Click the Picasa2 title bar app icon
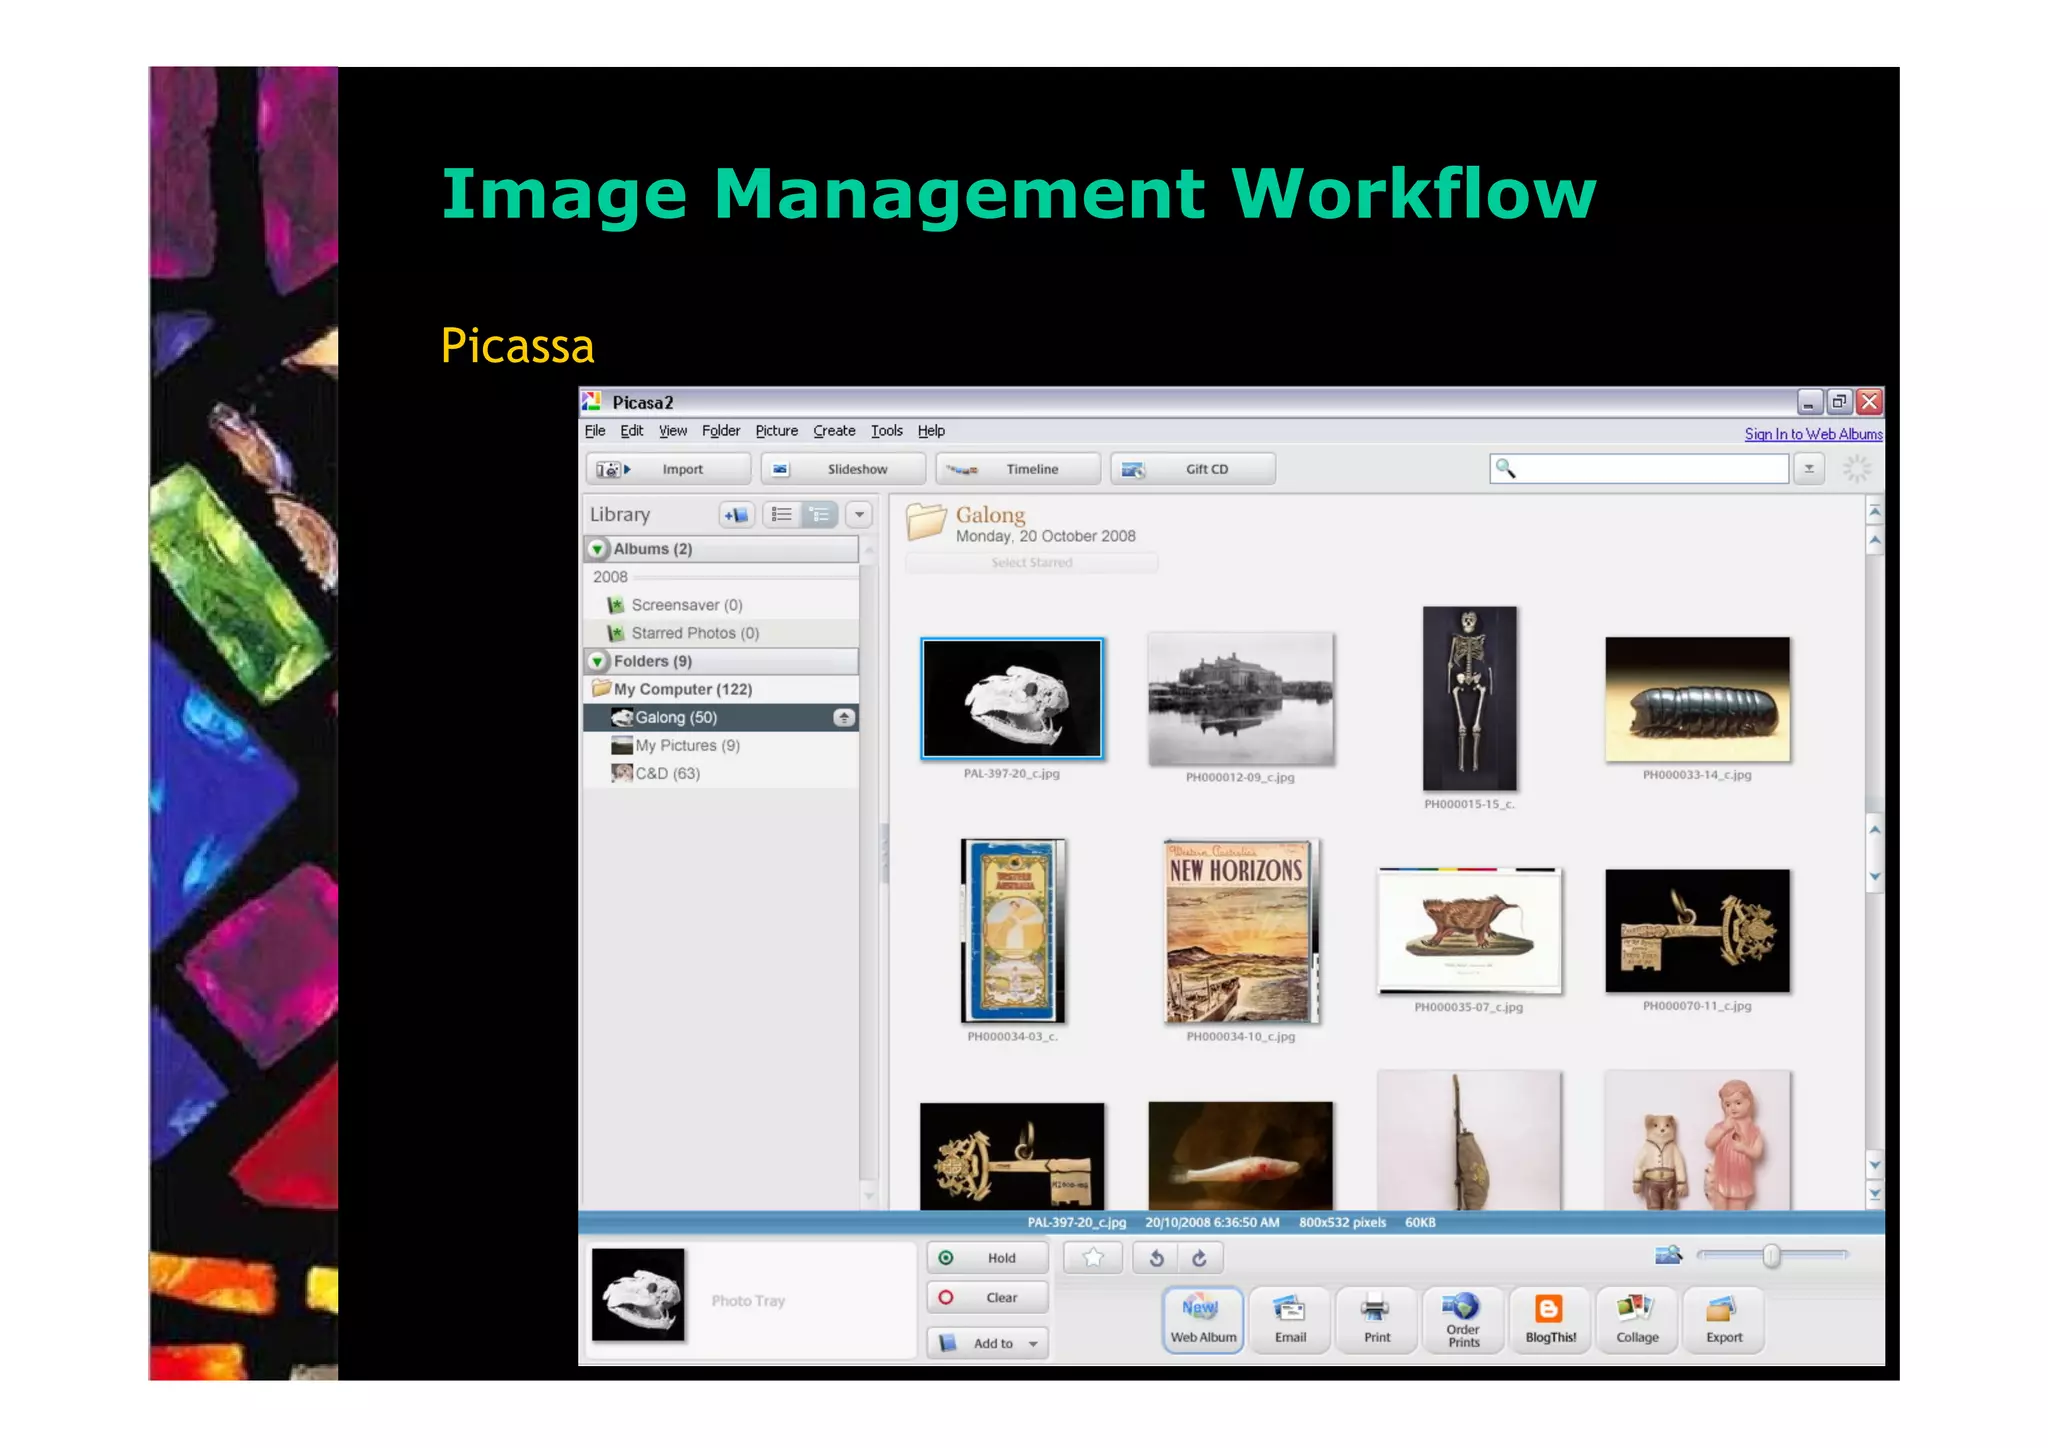This screenshot has width=2048, height=1448. pos(592,402)
